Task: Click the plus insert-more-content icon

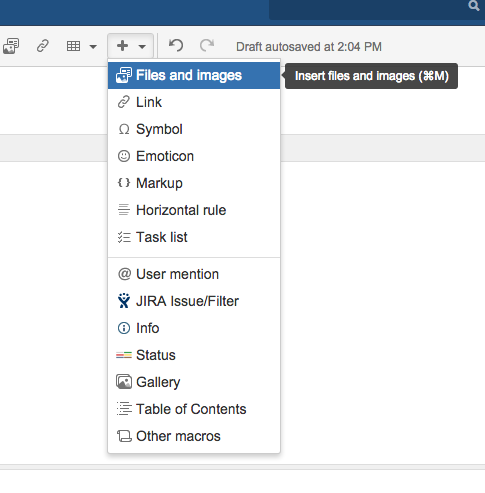Action: click(123, 46)
